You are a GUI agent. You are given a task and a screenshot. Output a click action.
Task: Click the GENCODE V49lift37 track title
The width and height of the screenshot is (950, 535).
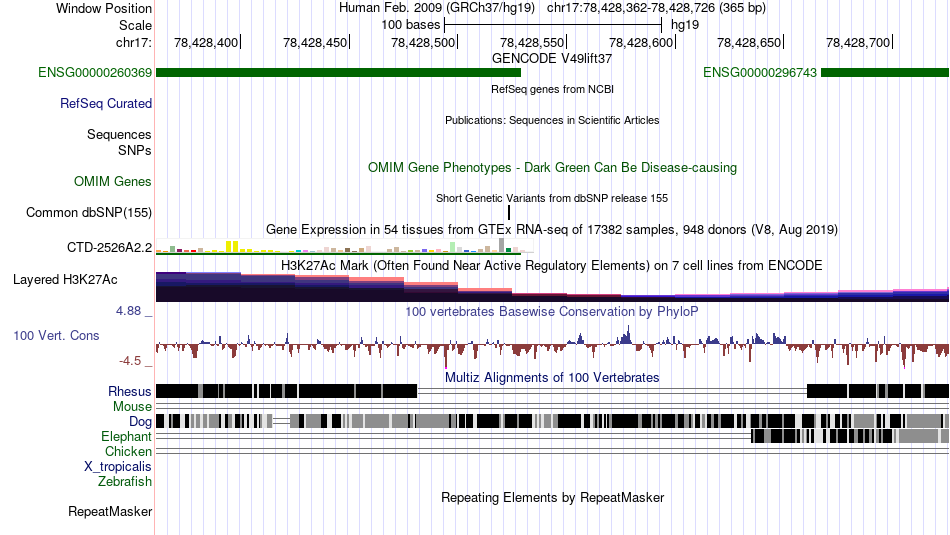click(x=552, y=59)
